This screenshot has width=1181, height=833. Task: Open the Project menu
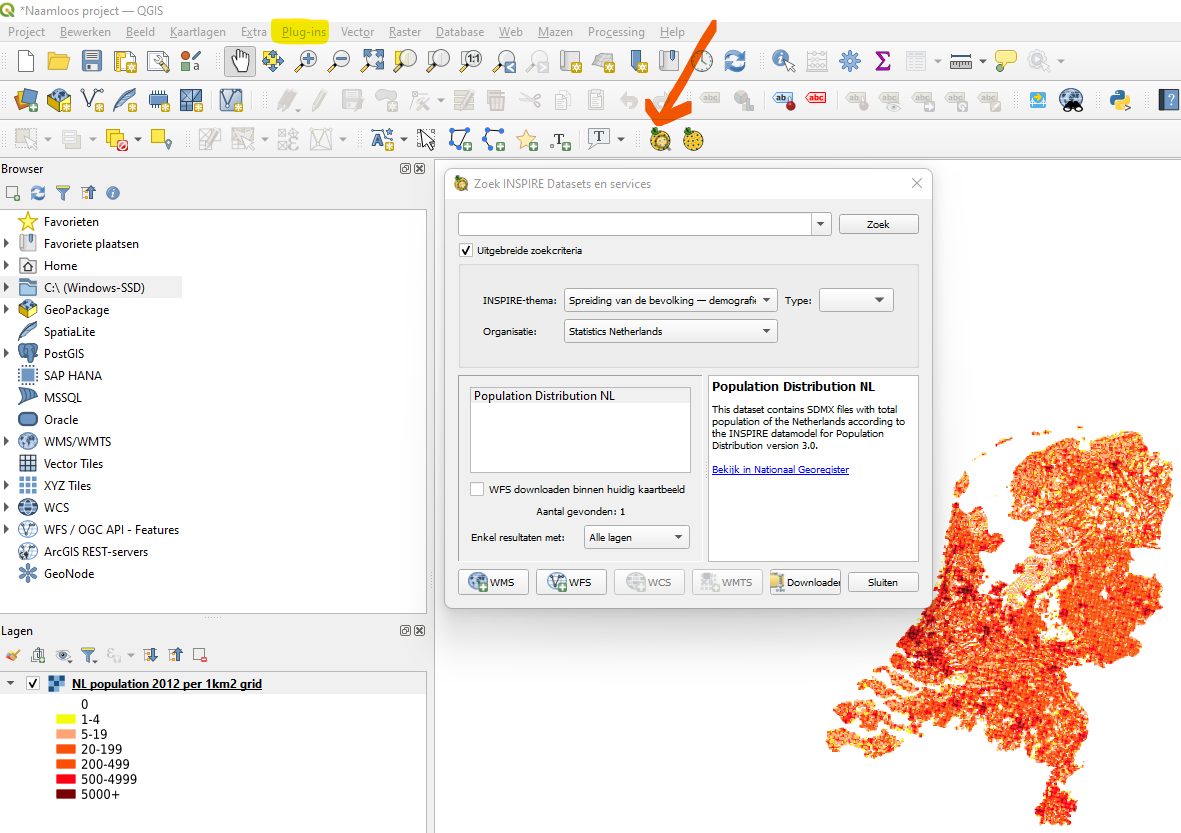coord(26,32)
